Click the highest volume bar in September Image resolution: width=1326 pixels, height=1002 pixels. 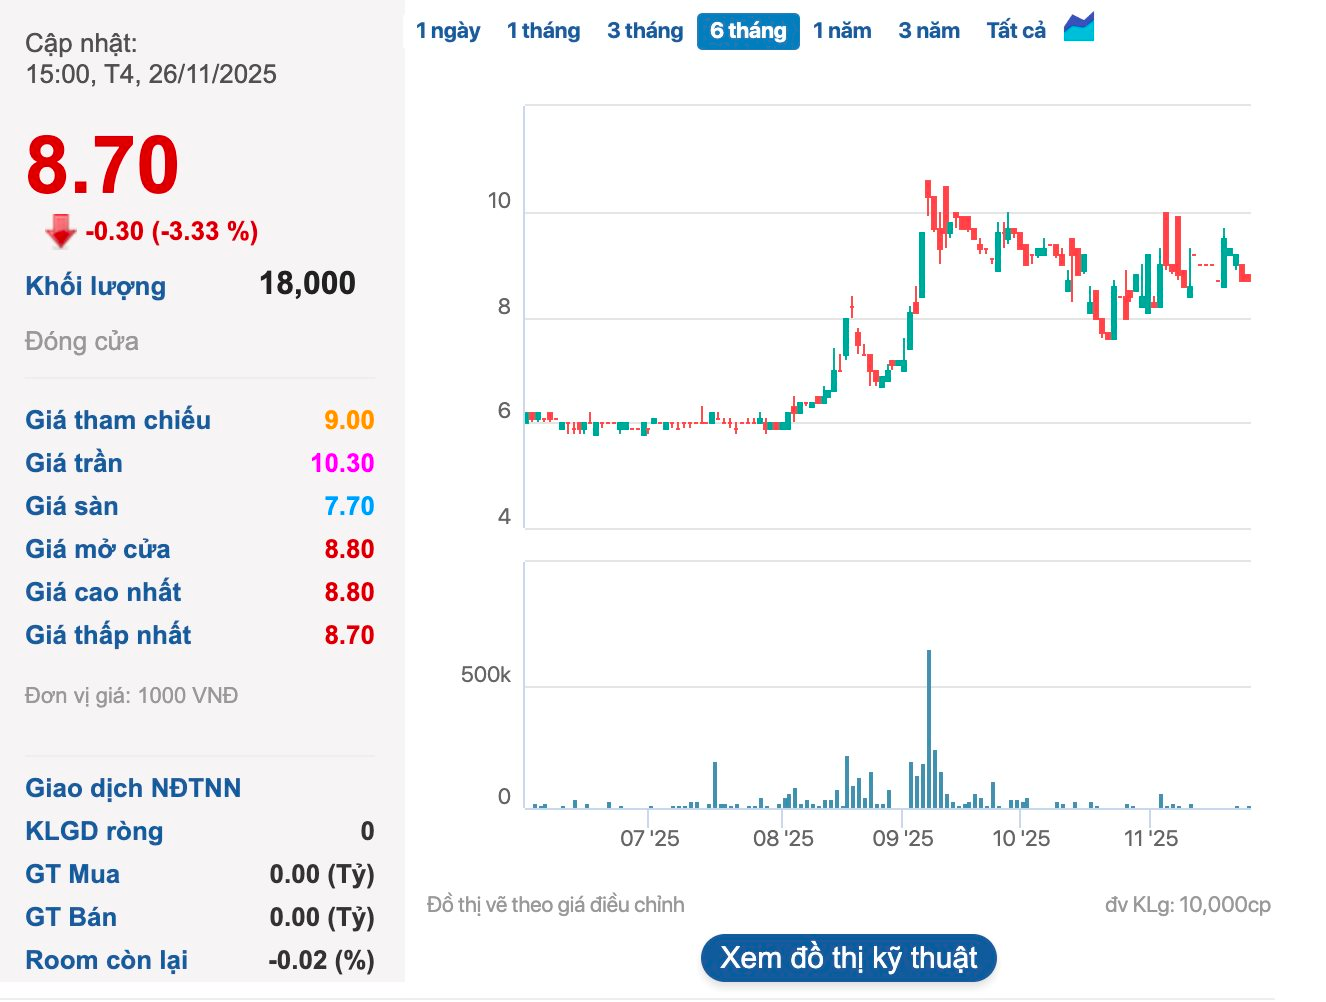pos(928,720)
